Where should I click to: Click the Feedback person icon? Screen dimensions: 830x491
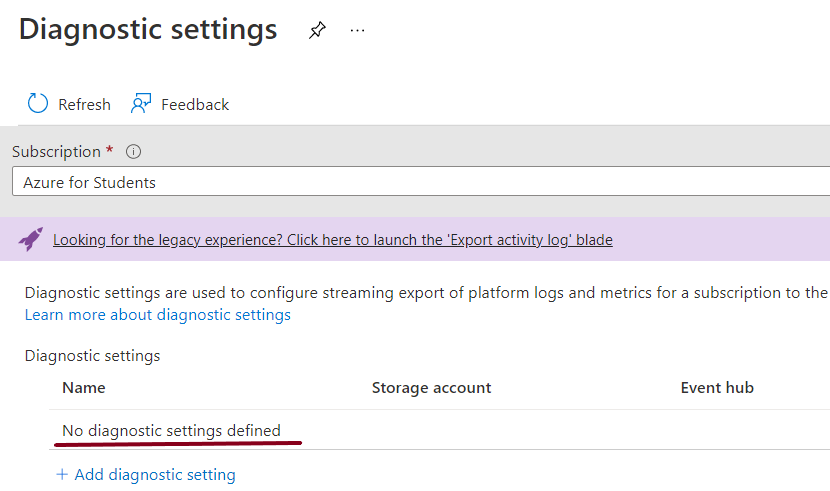pyautogui.click(x=141, y=104)
